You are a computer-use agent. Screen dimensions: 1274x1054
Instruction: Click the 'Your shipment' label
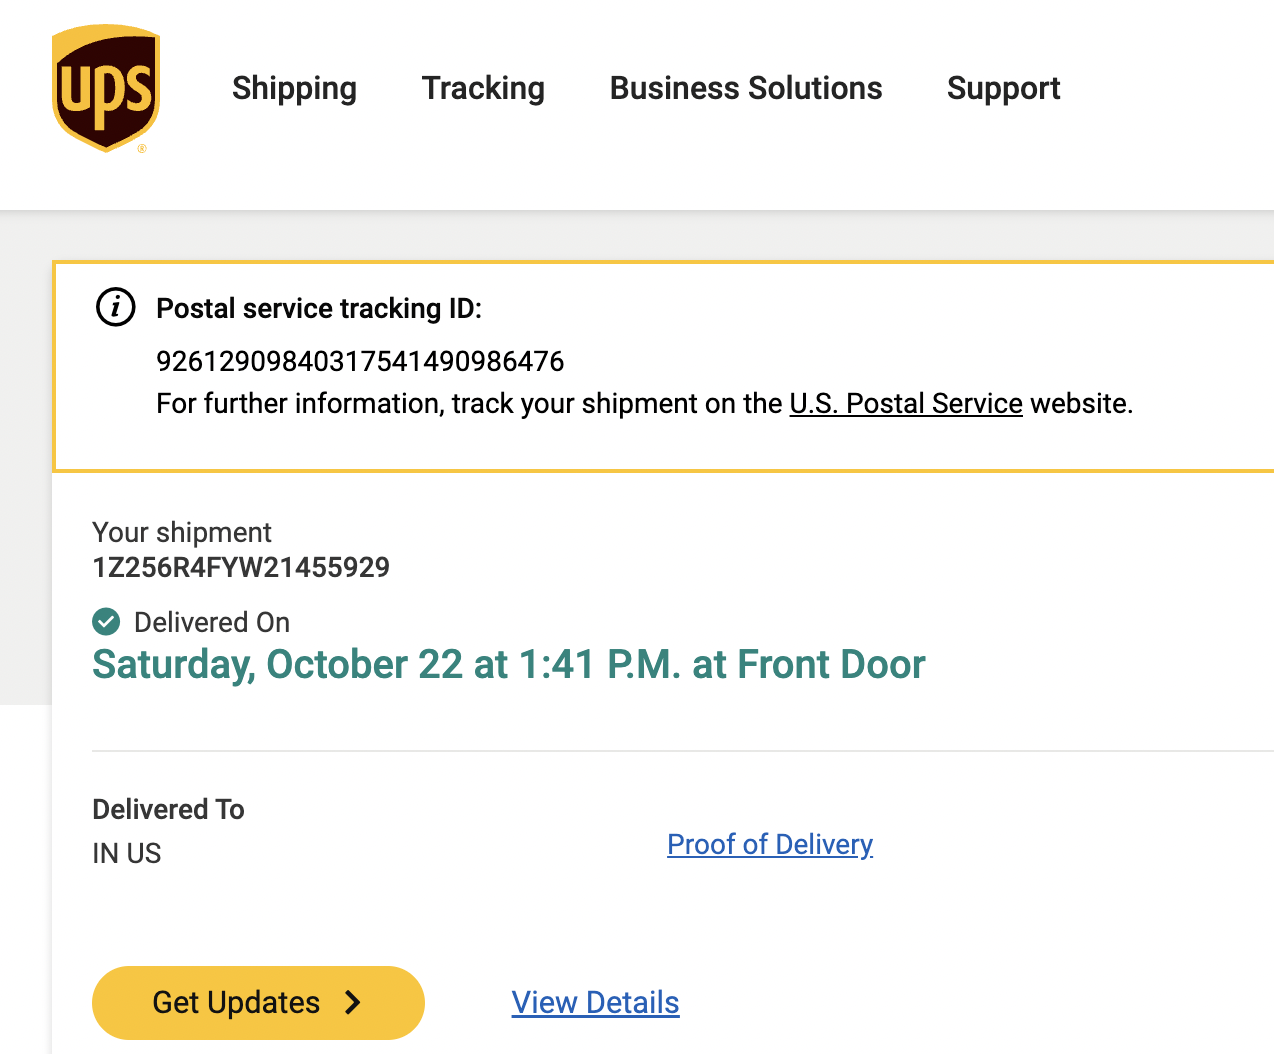point(182,532)
